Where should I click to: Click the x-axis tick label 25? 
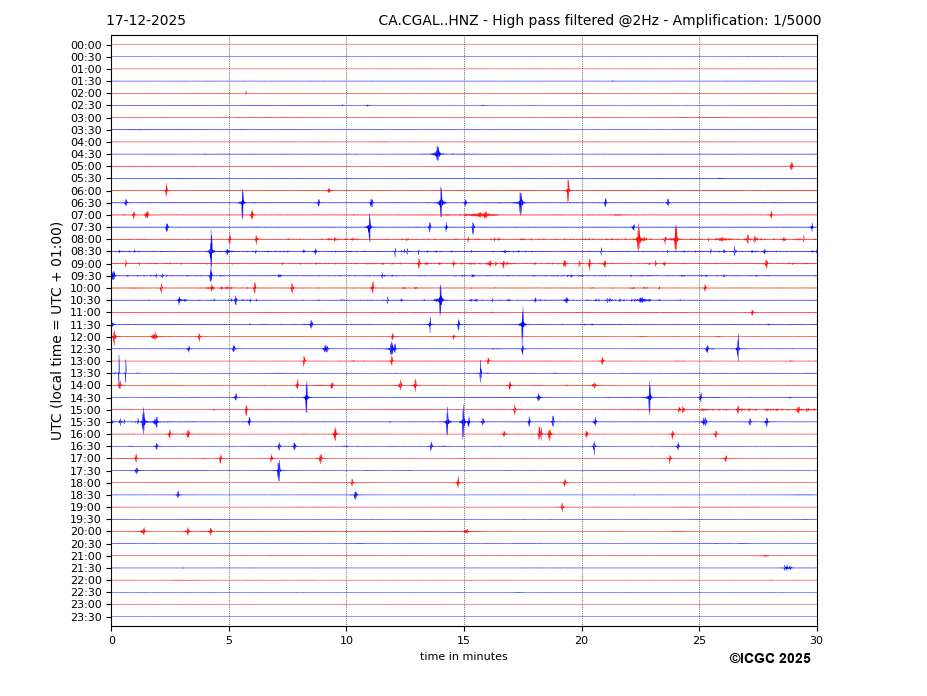click(699, 640)
